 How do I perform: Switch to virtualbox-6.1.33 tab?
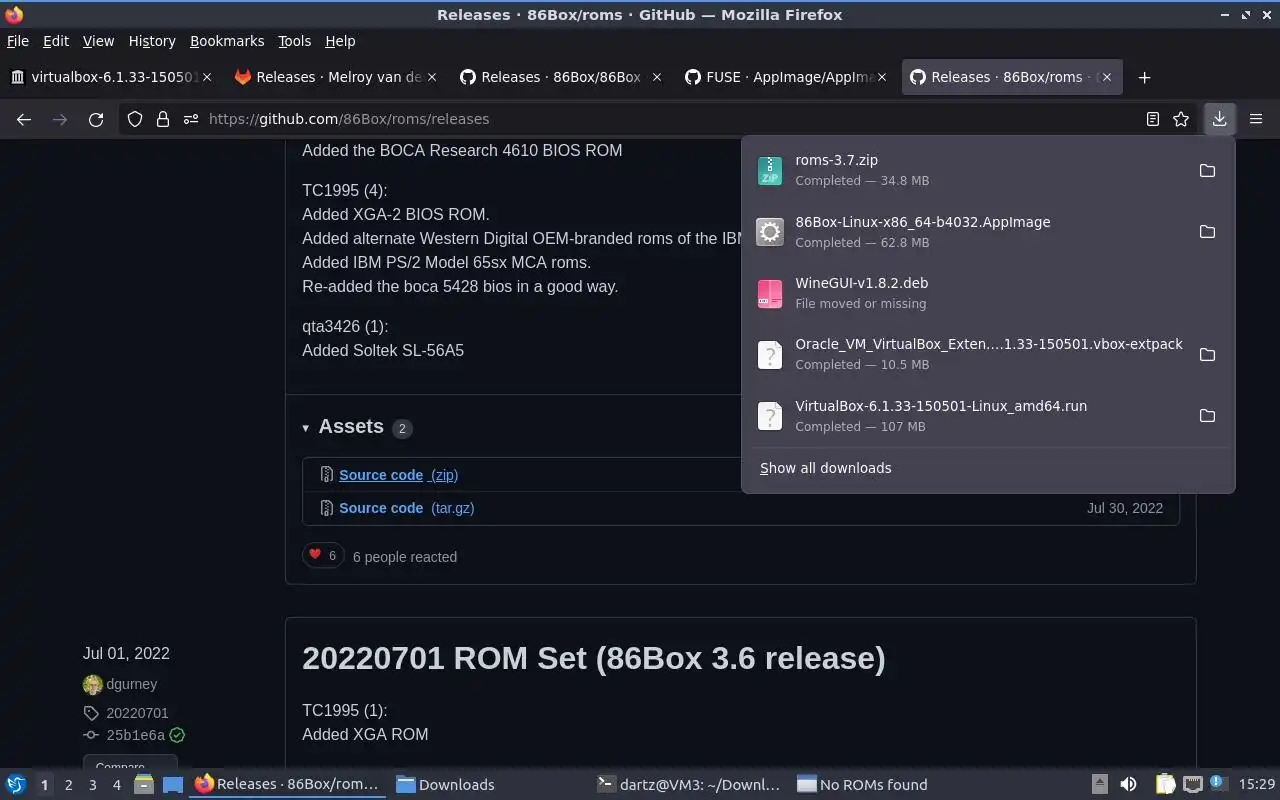point(111,77)
